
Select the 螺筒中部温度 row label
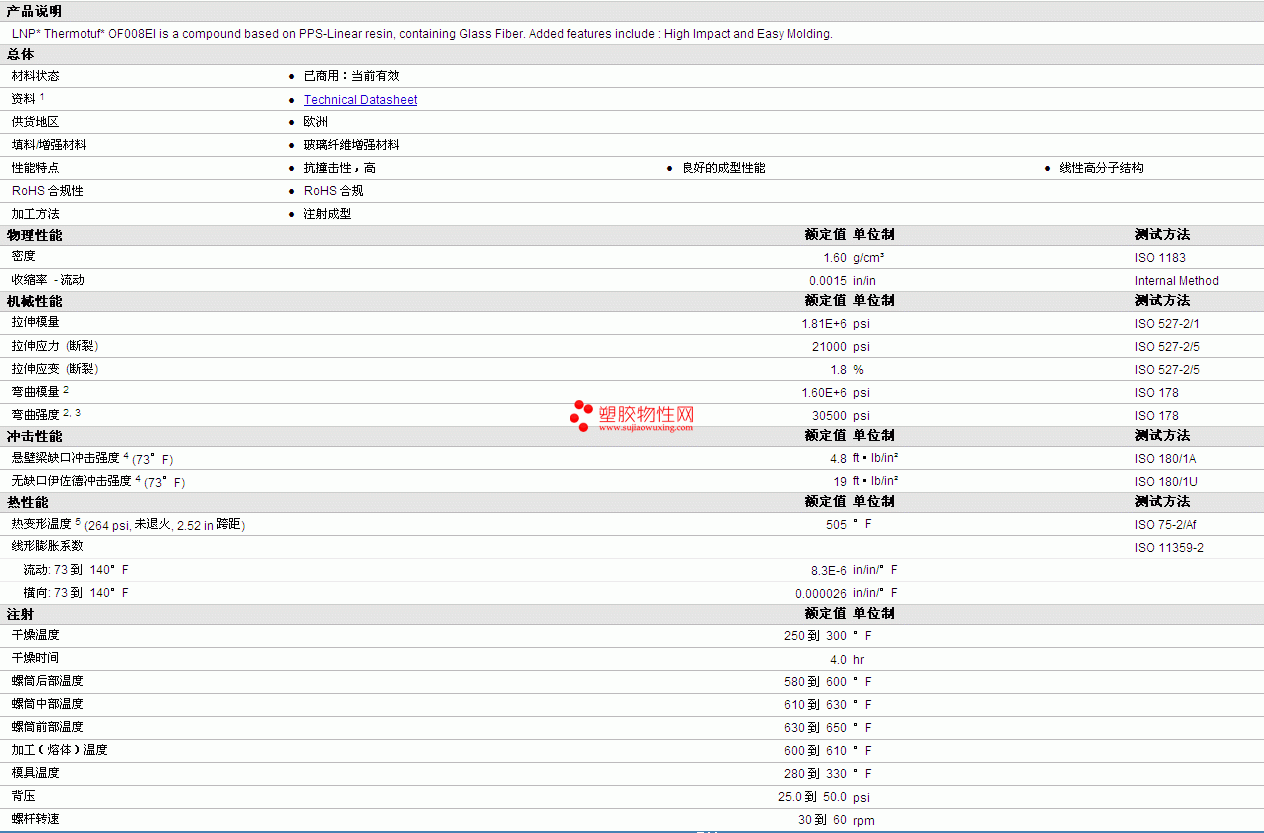pyautogui.click(x=48, y=704)
